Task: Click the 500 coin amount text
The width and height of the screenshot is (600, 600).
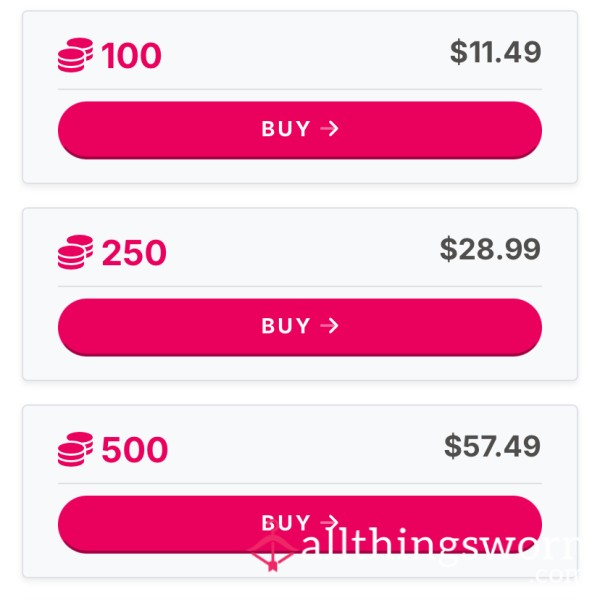Action: [x=135, y=450]
